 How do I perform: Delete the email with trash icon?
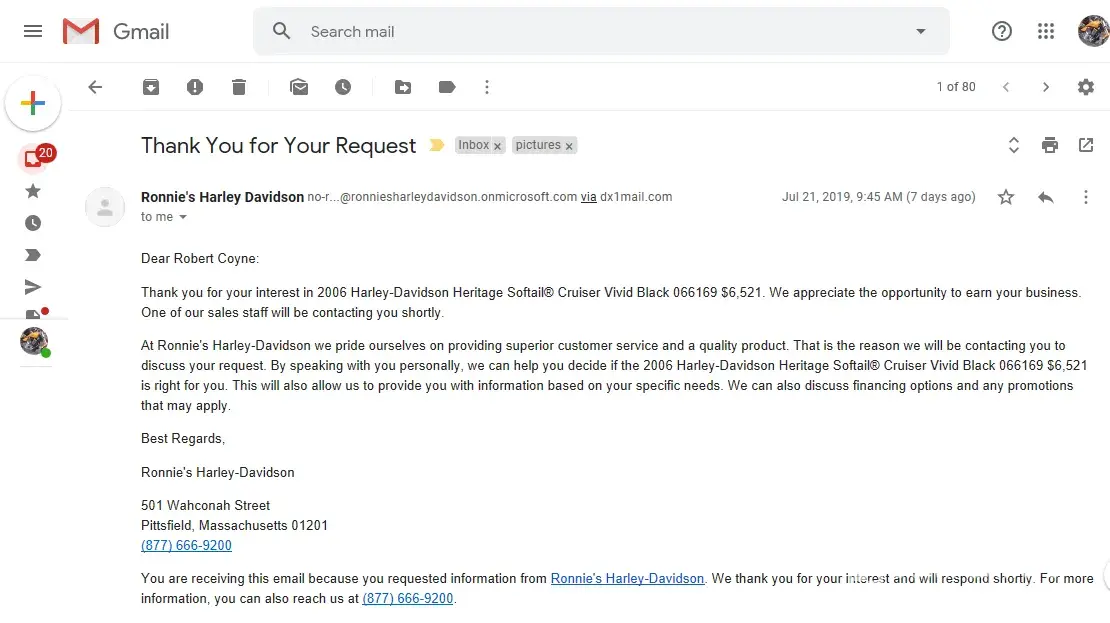(x=239, y=87)
